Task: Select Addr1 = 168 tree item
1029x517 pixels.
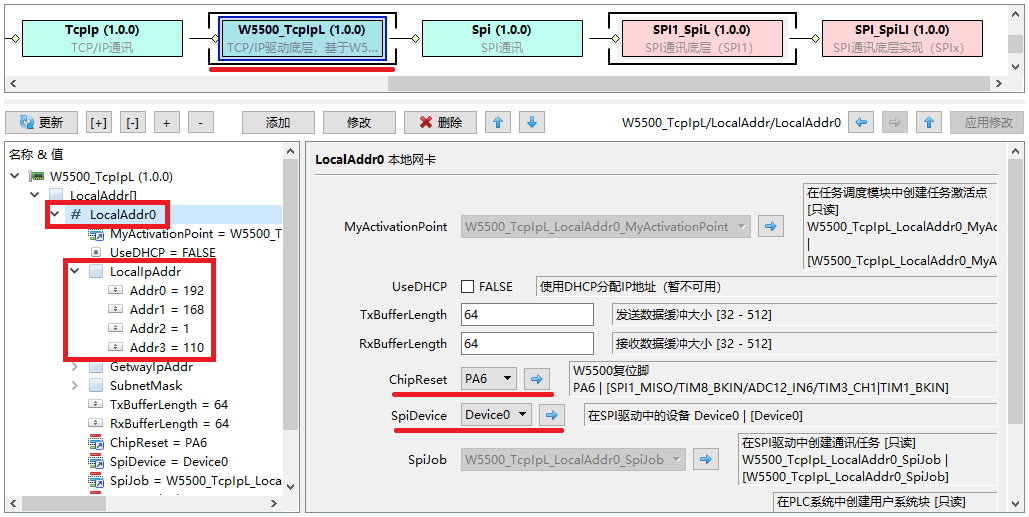Action: pyautogui.click(x=167, y=310)
